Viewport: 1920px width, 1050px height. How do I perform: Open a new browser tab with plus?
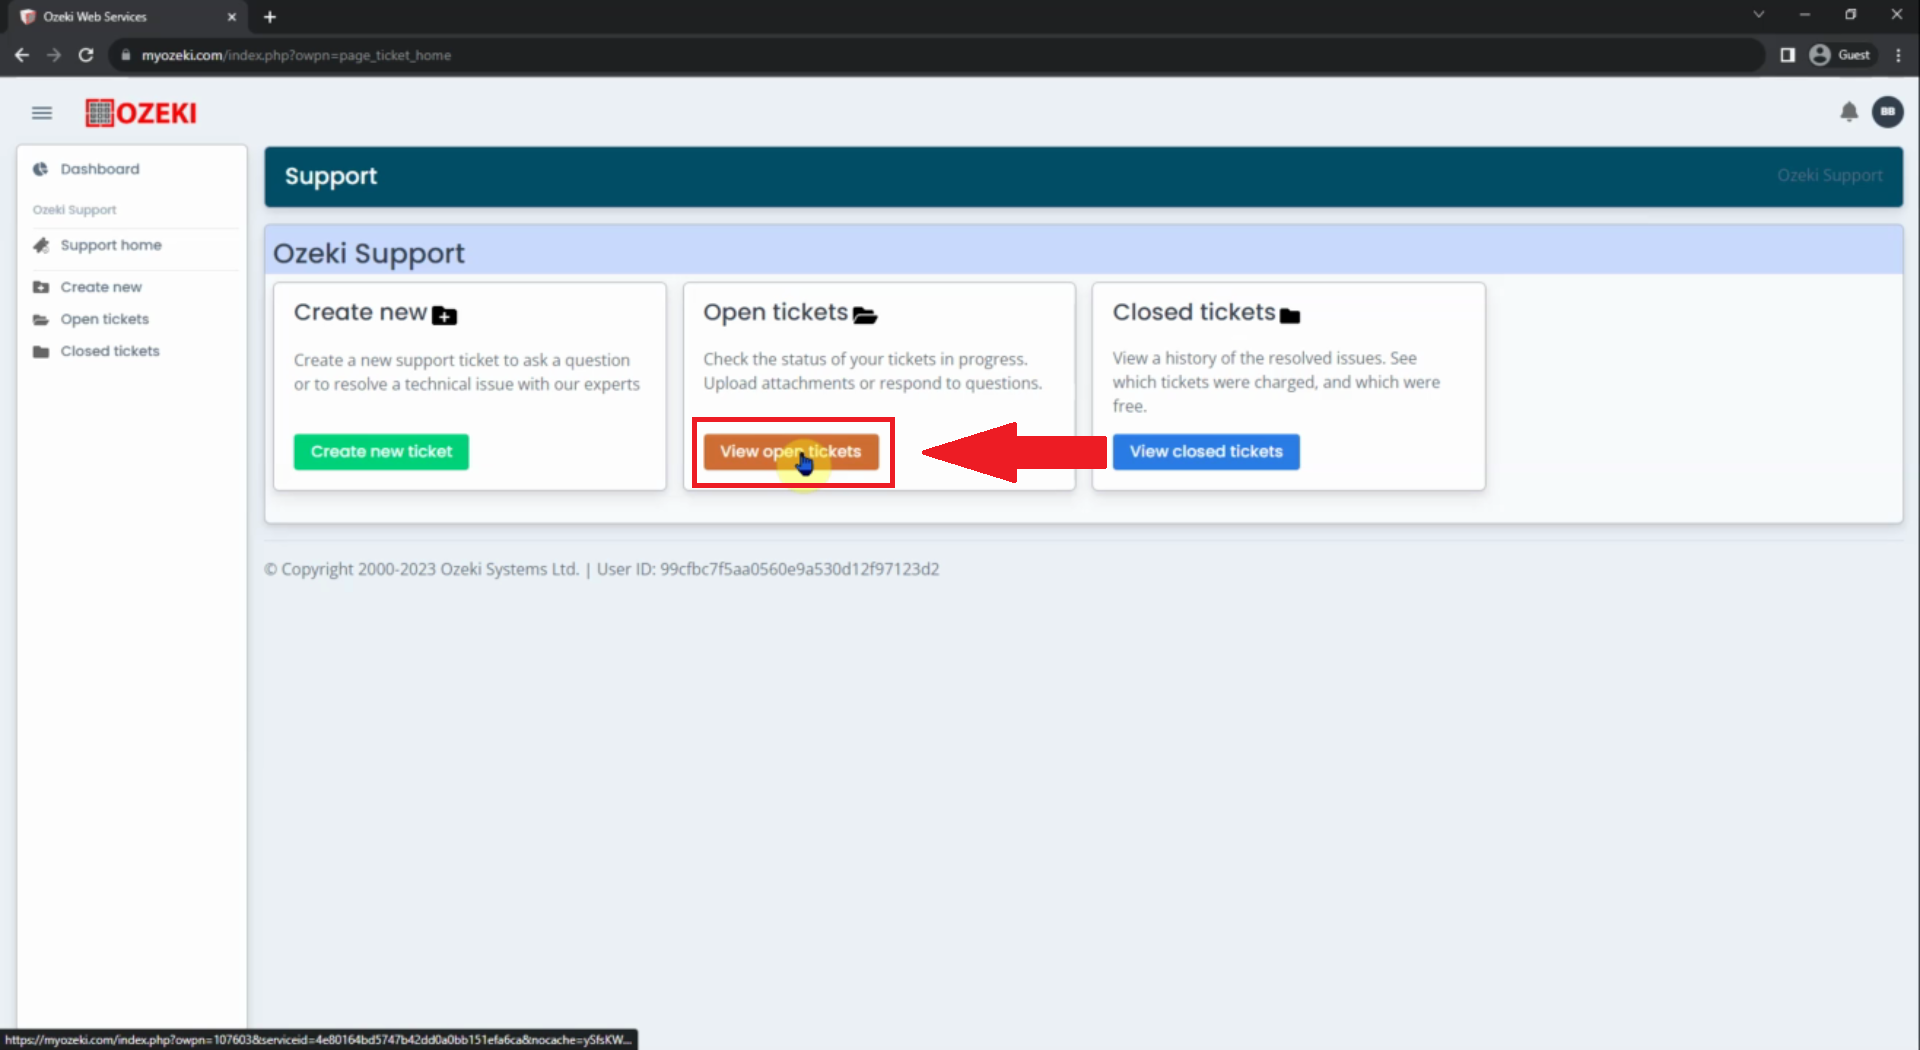[x=270, y=17]
